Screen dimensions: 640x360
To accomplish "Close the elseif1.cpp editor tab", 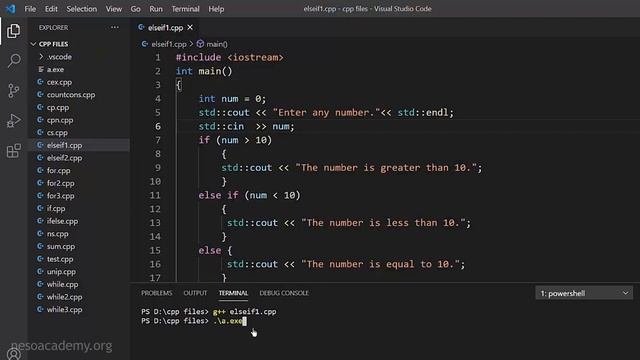I will (x=190, y=27).
